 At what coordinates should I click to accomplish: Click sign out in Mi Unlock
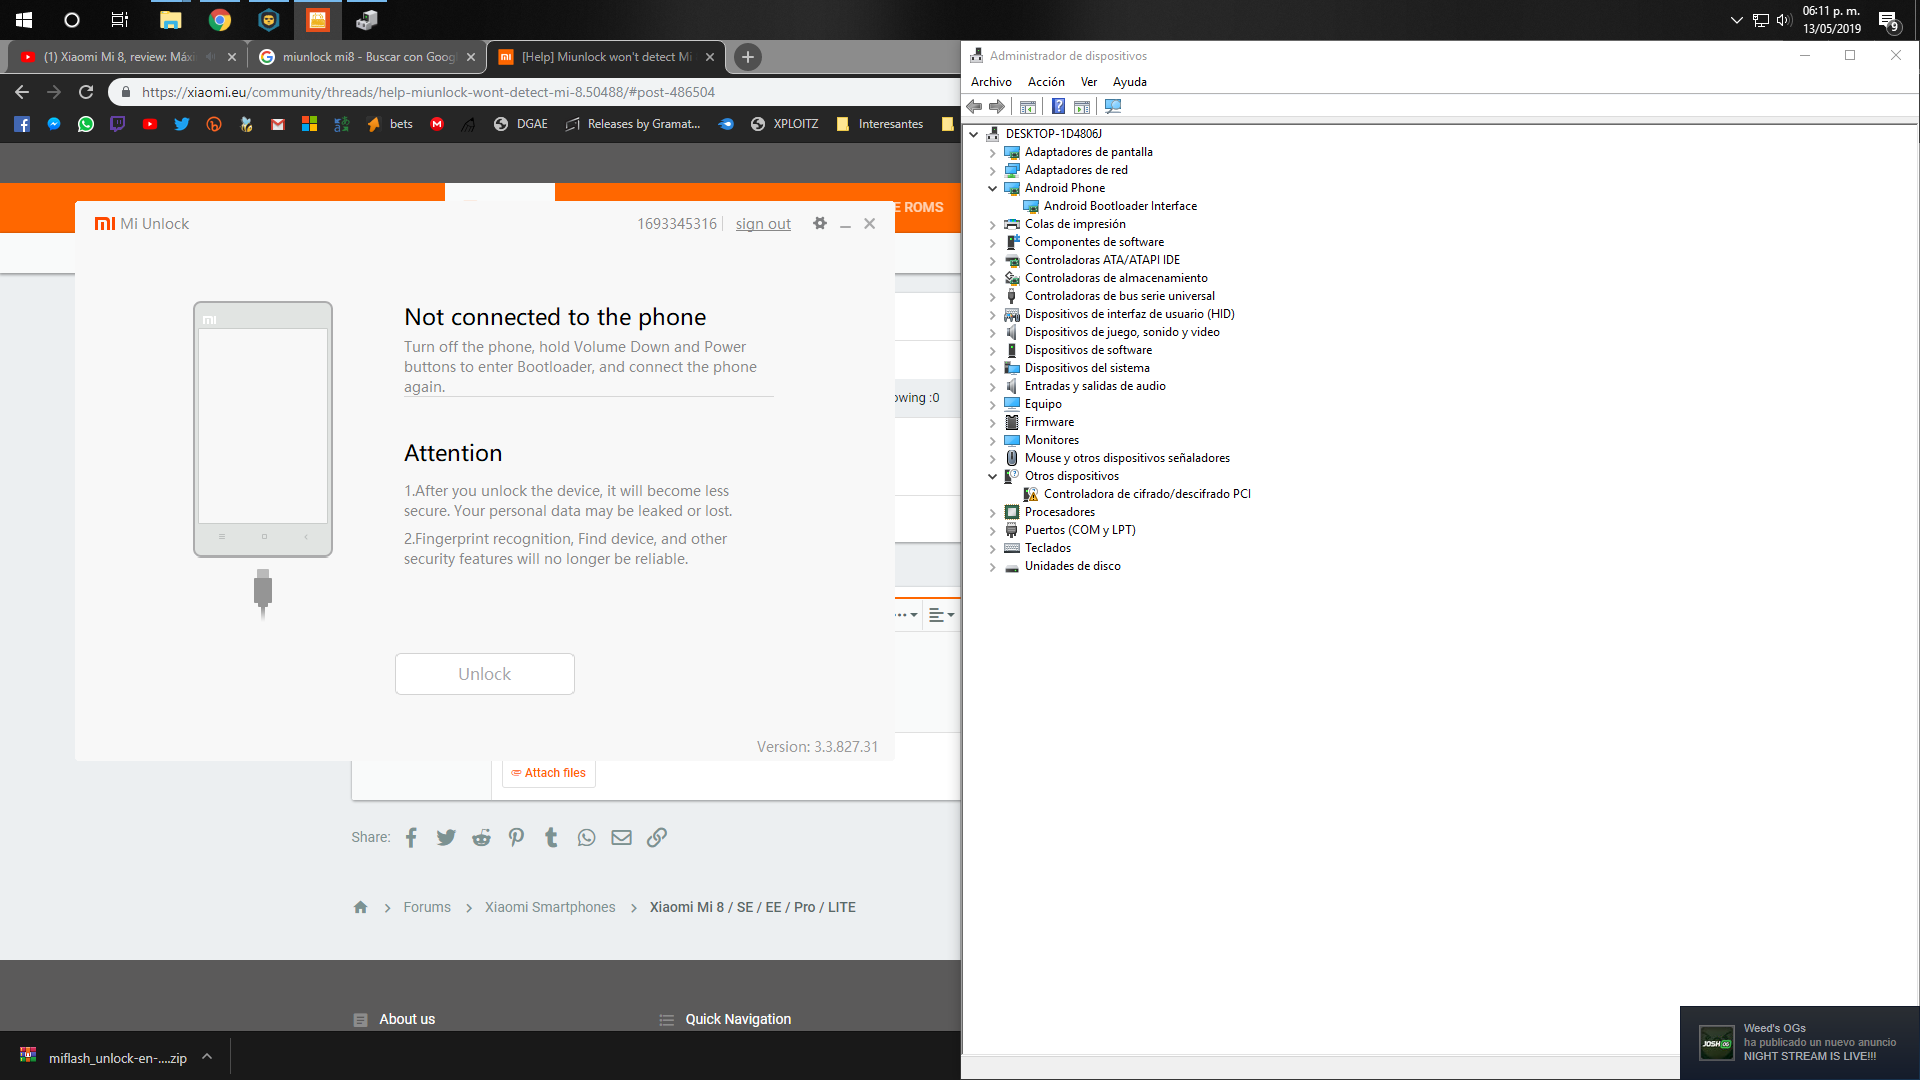(763, 224)
